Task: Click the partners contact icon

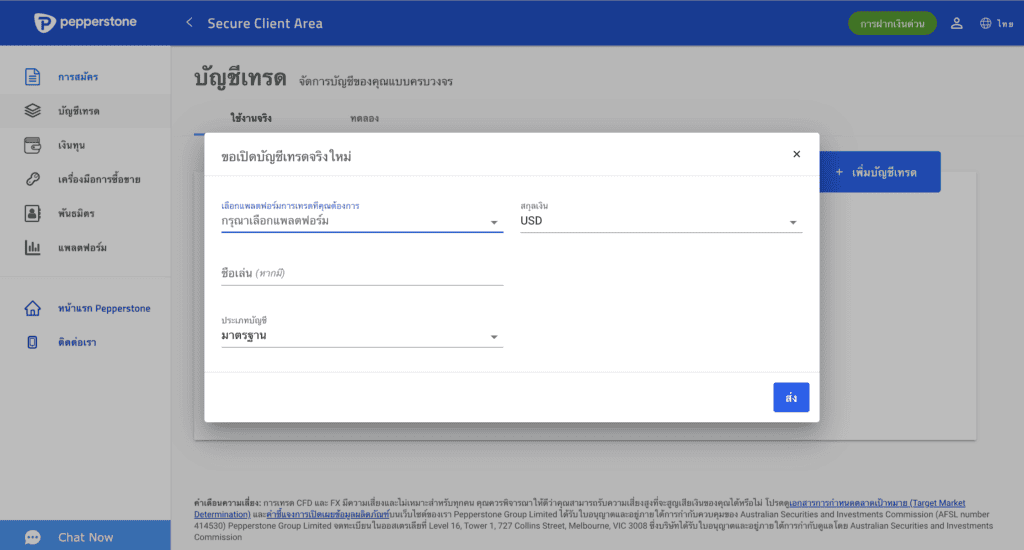Action: click(33, 213)
